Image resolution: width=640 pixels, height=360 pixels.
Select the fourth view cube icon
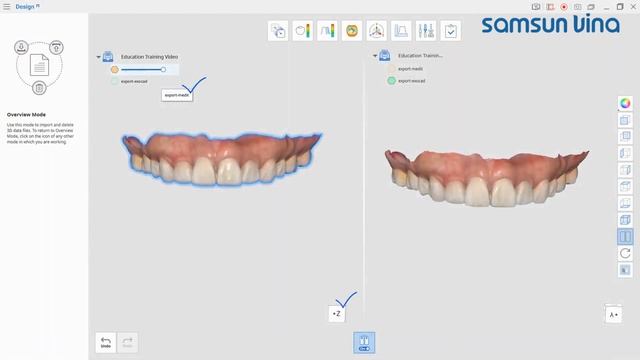(x=625, y=170)
